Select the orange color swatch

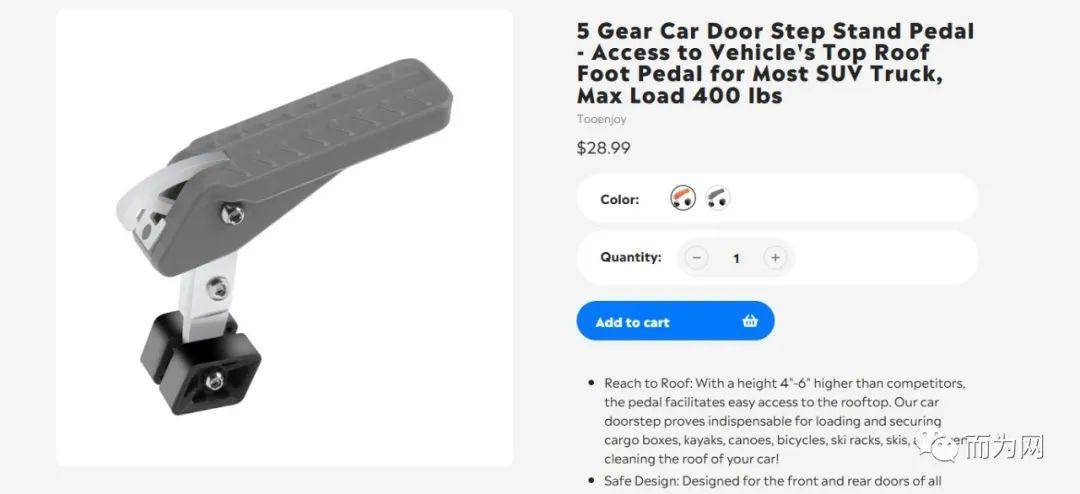point(683,198)
